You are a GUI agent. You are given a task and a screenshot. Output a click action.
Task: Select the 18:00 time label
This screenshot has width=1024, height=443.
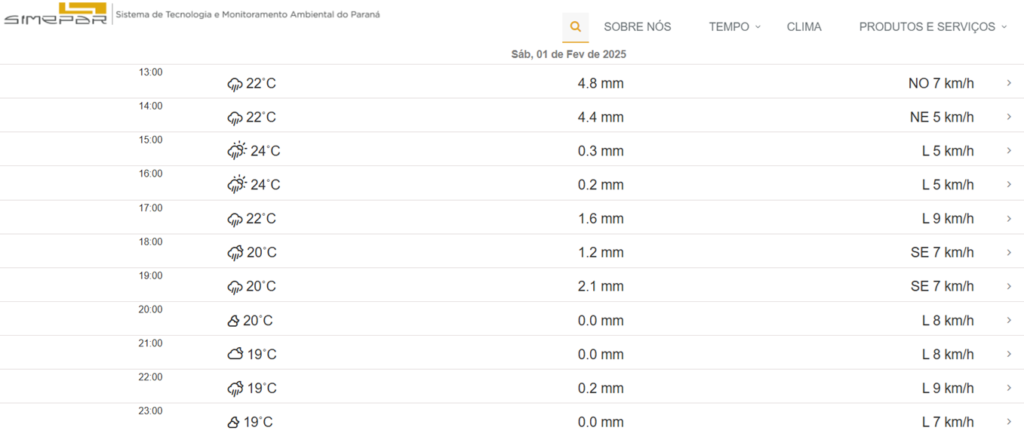point(150,242)
